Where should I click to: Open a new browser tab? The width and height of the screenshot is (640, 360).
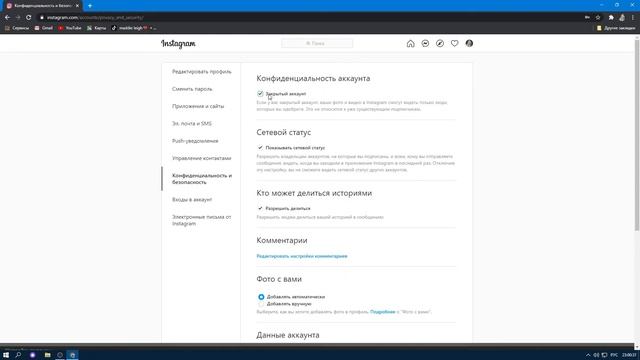(90, 6)
